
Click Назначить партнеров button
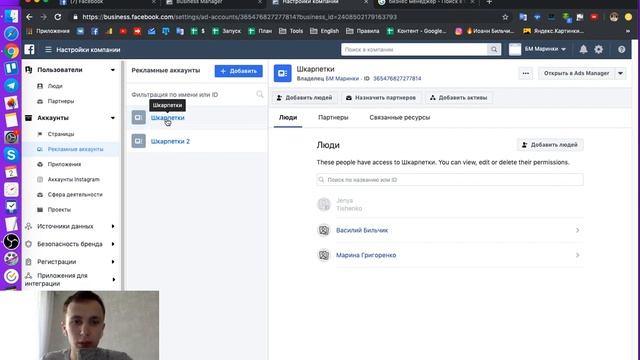coord(381,98)
